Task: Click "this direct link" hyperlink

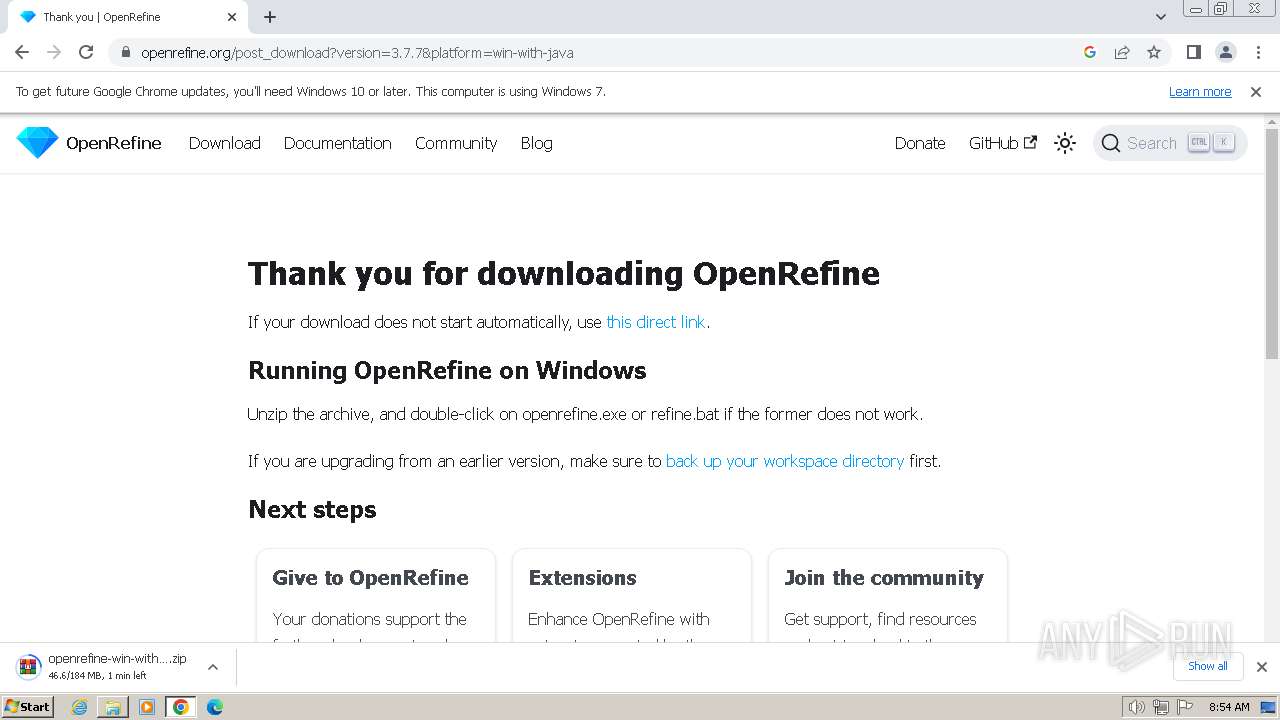Action: pos(656,322)
